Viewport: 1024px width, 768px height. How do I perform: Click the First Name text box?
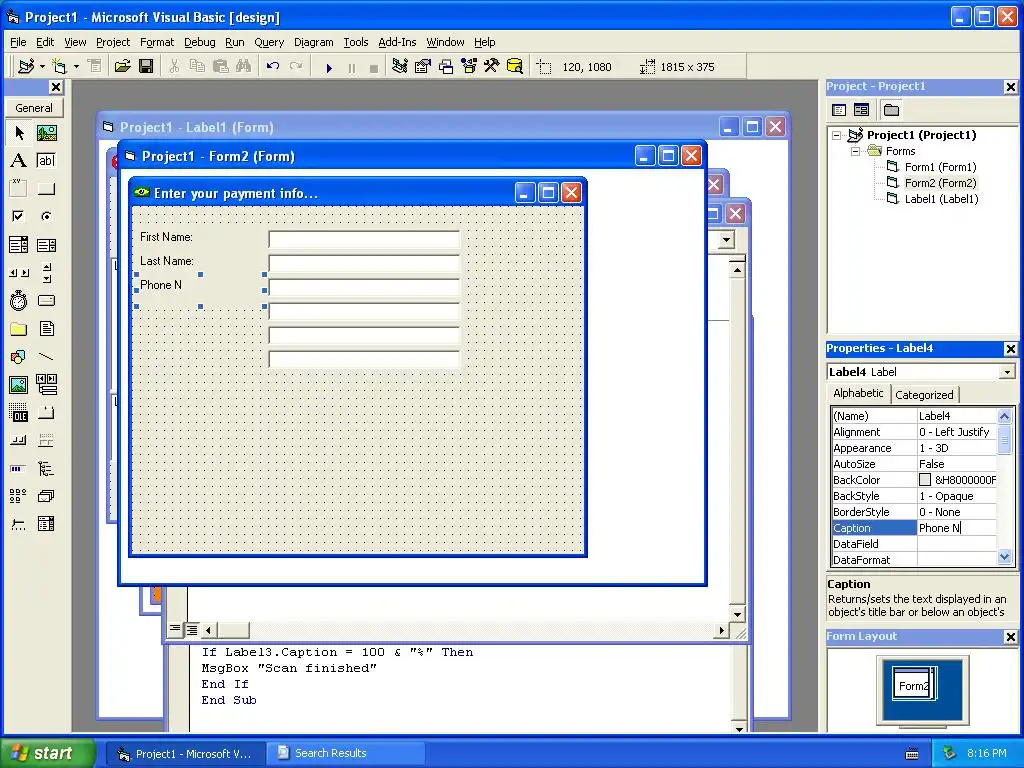point(364,240)
